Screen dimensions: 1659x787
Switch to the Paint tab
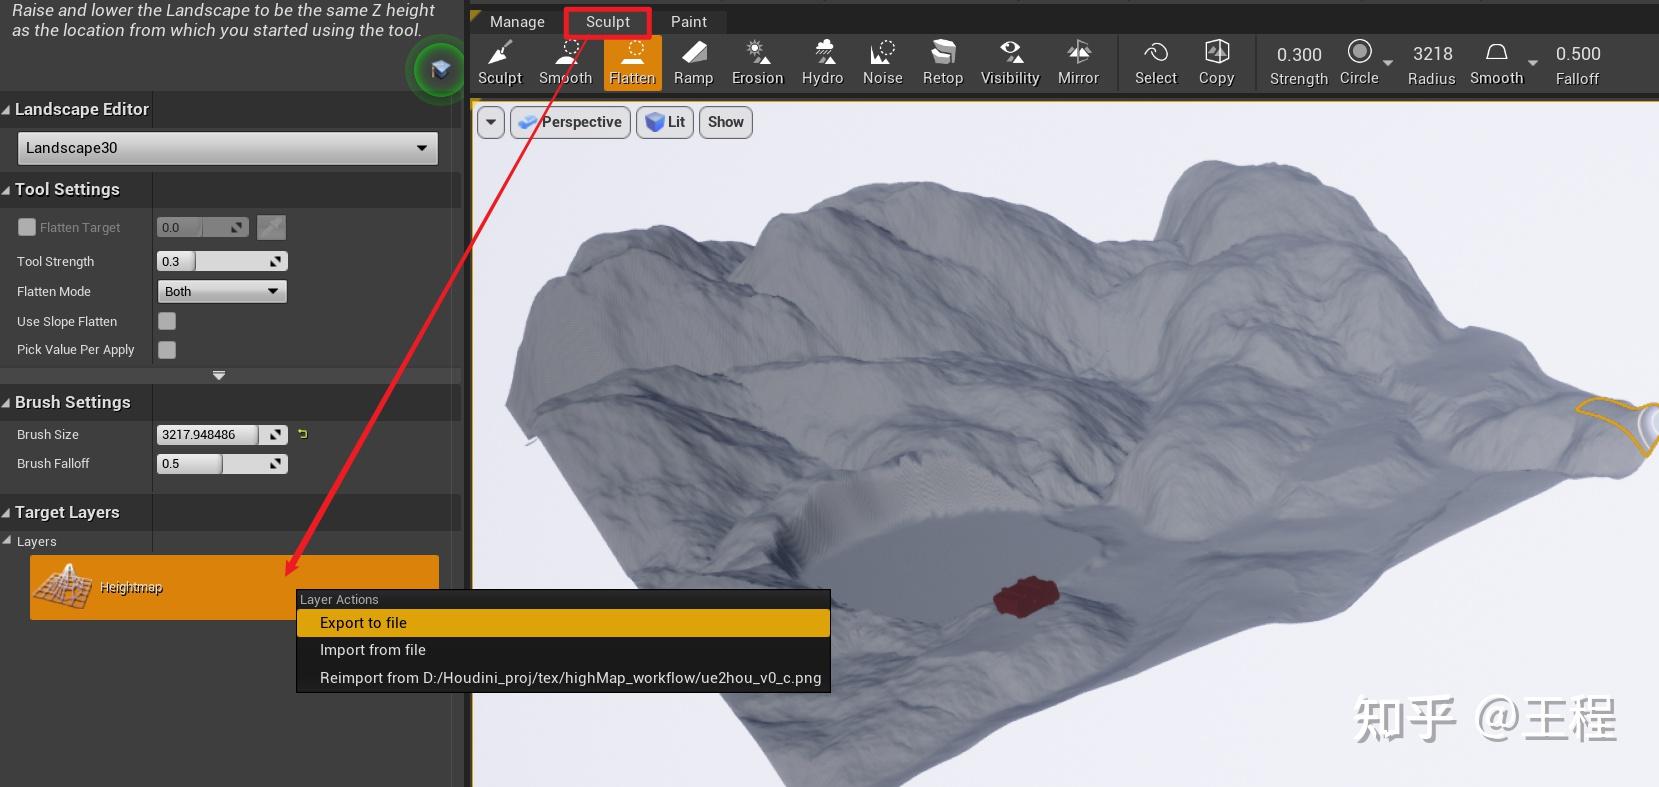[x=688, y=21]
